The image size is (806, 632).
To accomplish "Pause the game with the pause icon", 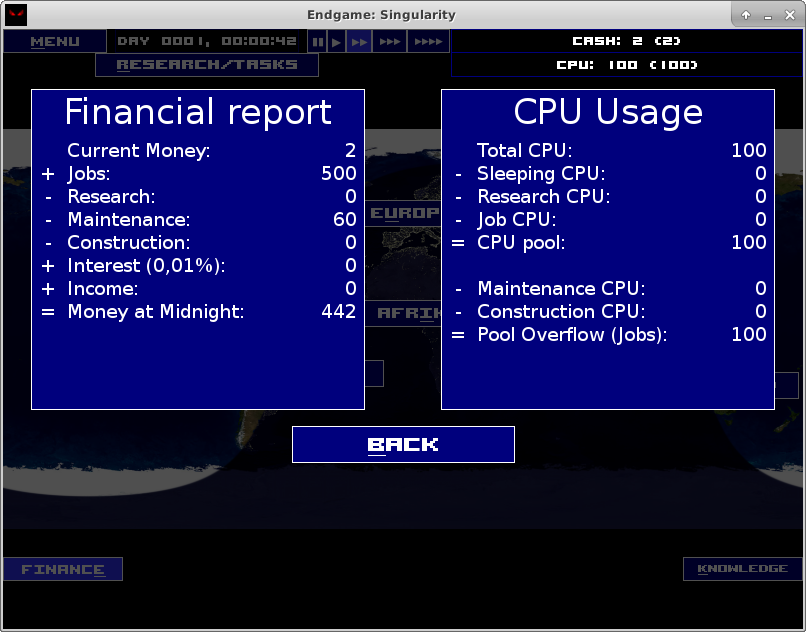I will pos(316,41).
